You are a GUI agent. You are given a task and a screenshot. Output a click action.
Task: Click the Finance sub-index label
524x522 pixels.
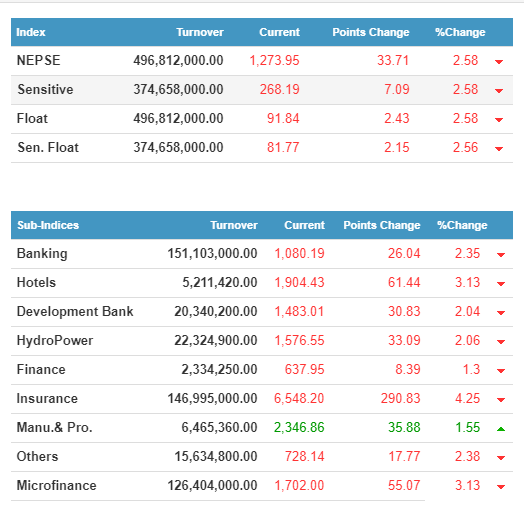[41, 370]
